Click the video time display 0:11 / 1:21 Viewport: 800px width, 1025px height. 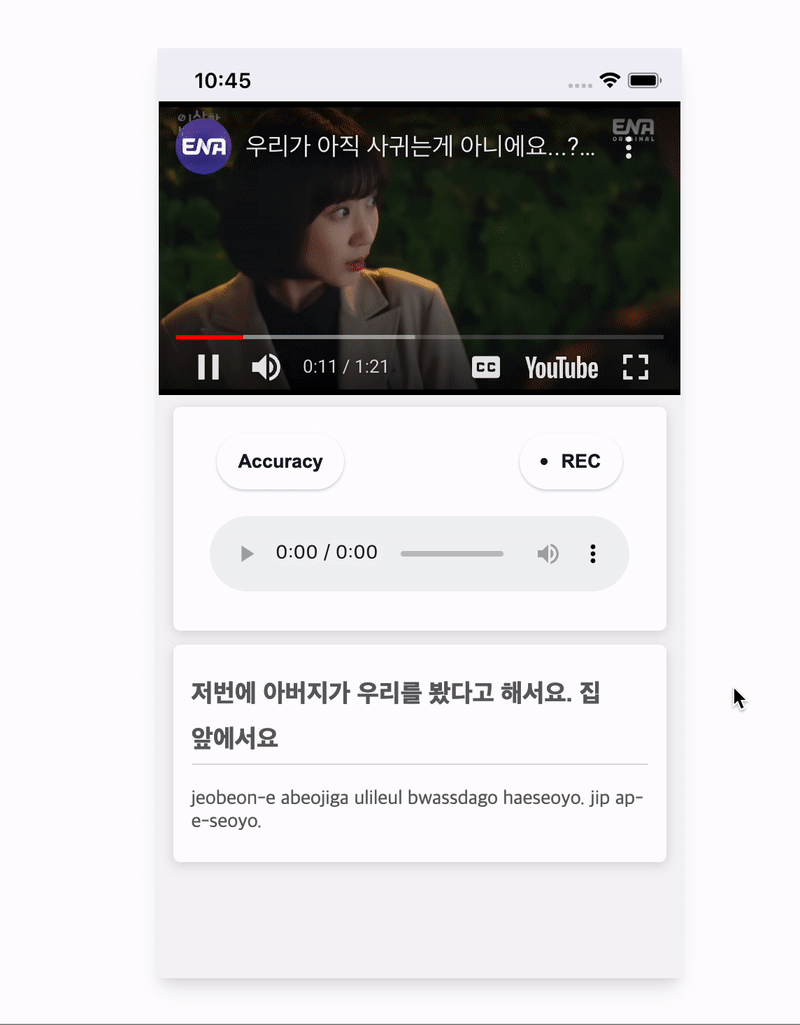345,367
